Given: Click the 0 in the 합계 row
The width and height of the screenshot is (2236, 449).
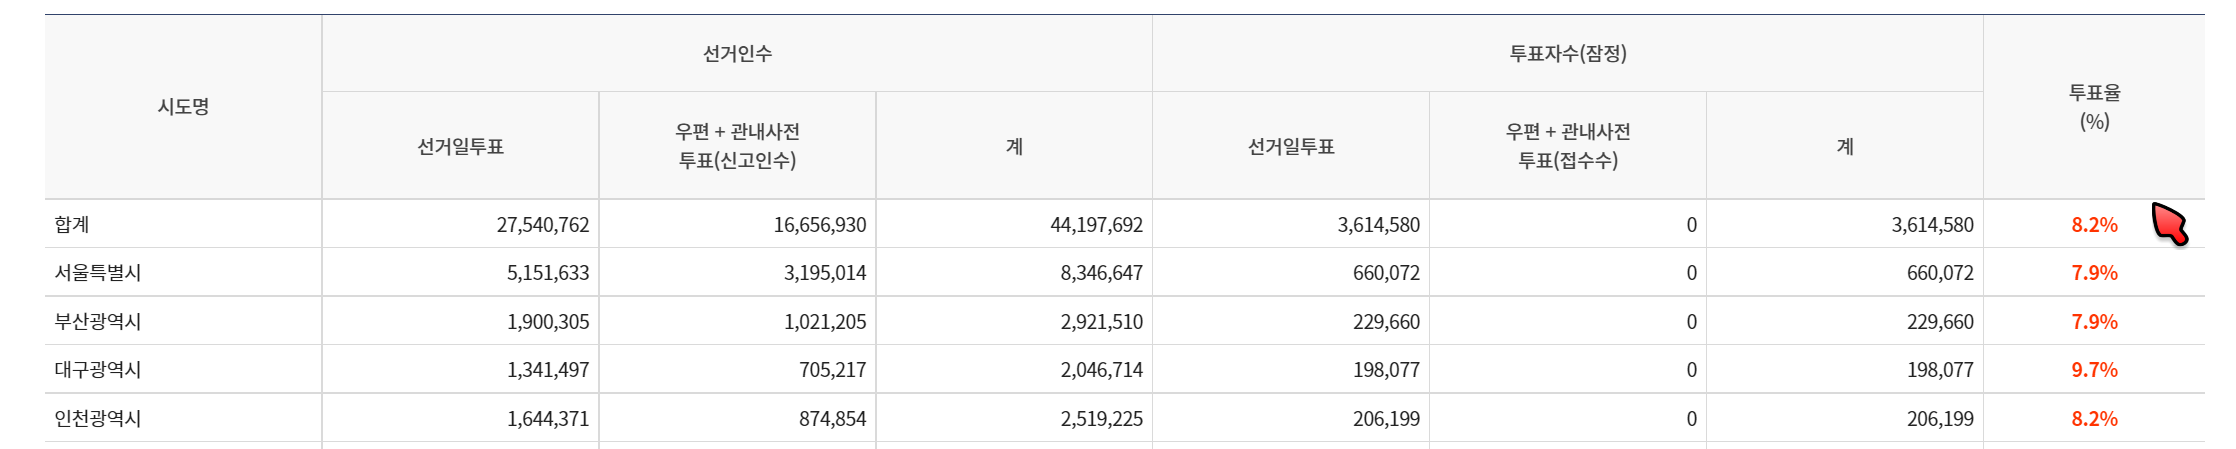Looking at the screenshot, I should (1692, 225).
